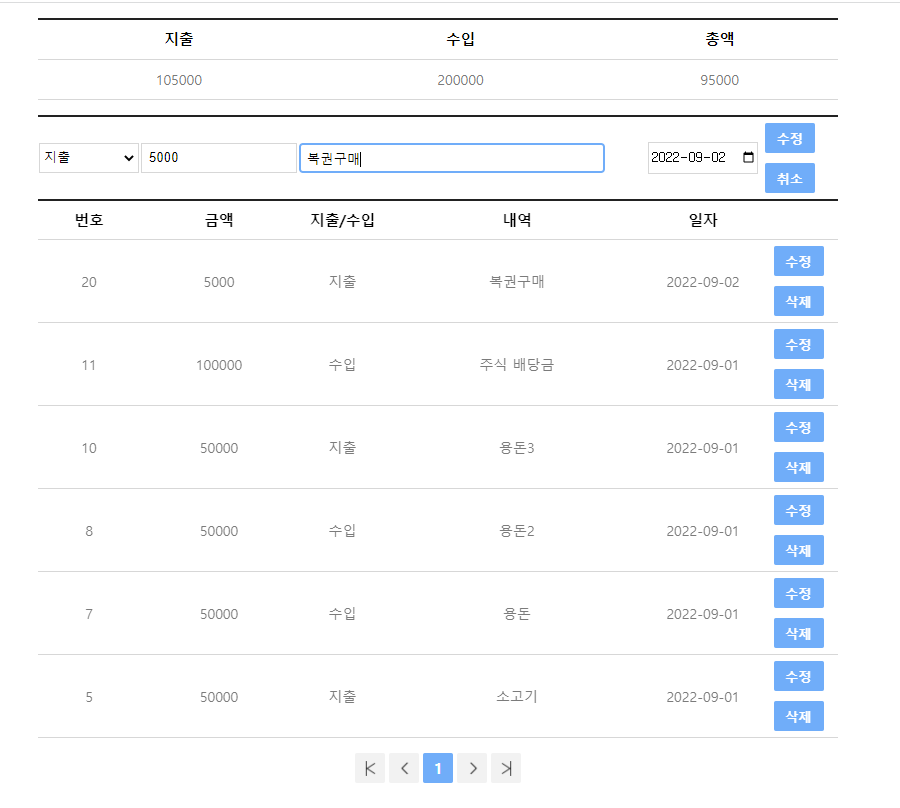Viewport: 900px width, 808px height.
Task: Click the number 8 cell
Action: tap(89, 531)
